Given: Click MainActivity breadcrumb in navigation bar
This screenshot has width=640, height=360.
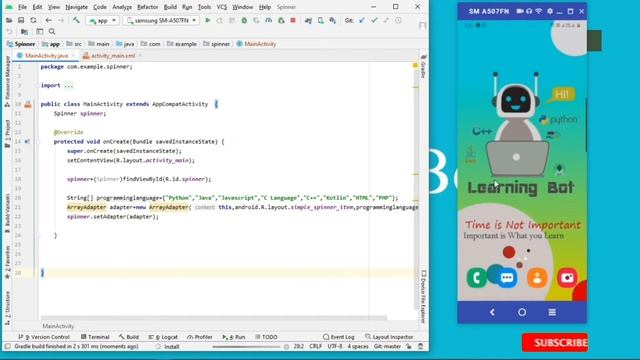Looking at the screenshot, I should coord(256,44).
